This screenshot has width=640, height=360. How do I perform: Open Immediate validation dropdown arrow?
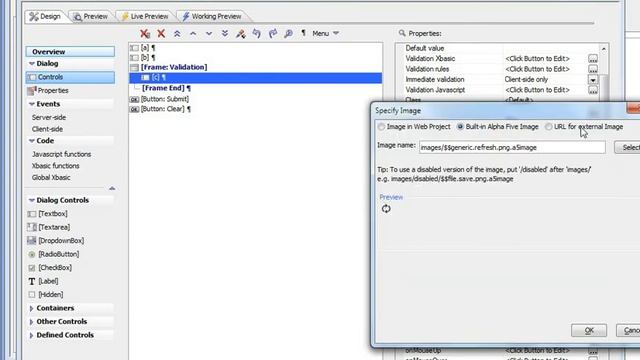click(x=593, y=80)
